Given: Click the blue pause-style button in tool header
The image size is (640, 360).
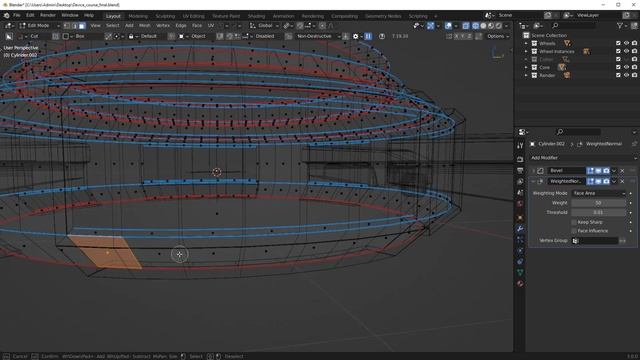Looking at the screenshot, I should 368,36.
